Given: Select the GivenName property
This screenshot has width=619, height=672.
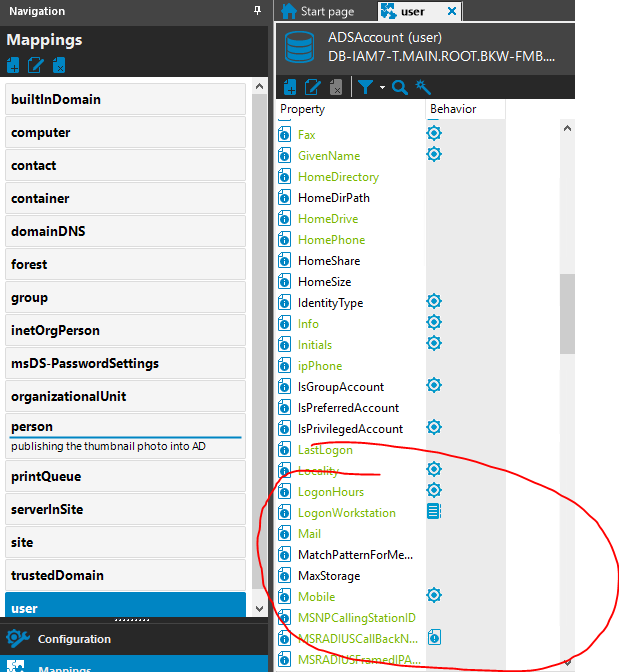Looking at the screenshot, I should point(329,156).
